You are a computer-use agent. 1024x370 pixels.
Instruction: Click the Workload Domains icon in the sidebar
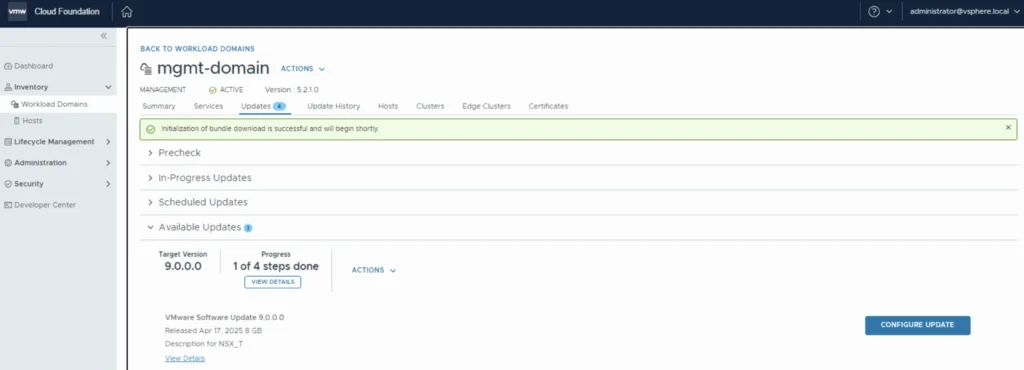[x=15, y=104]
